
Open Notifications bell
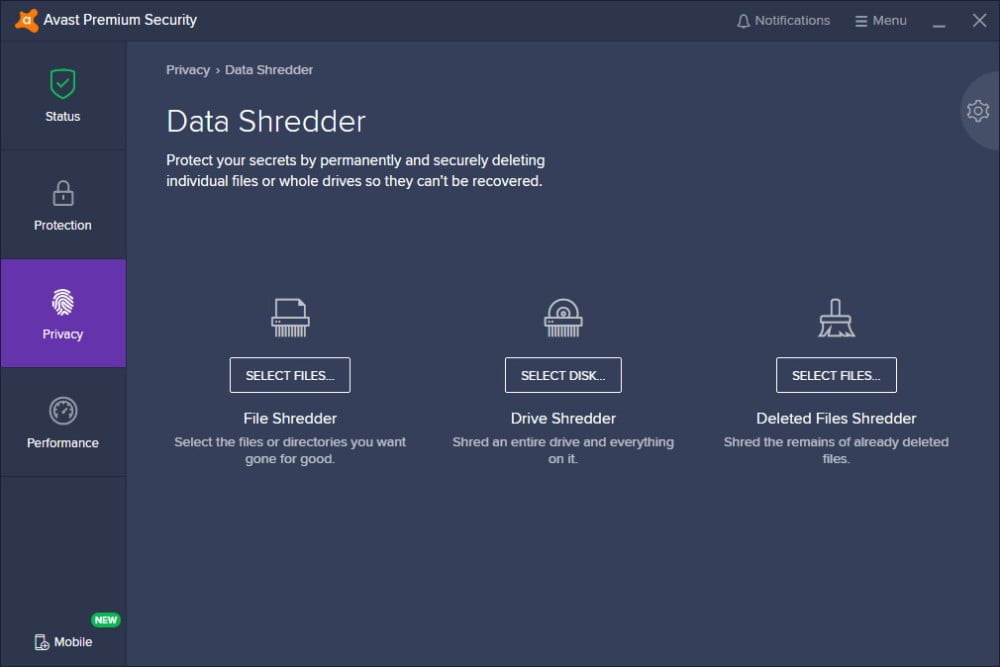coord(783,20)
